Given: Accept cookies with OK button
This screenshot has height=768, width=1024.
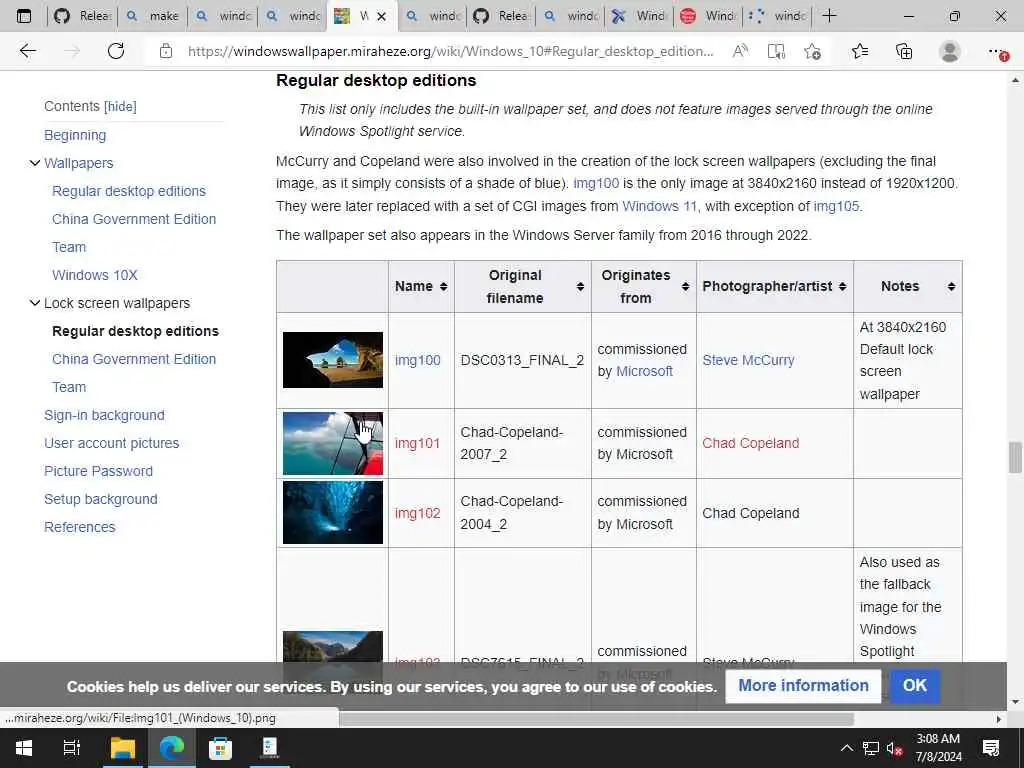Looking at the screenshot, I should click(x=915, y=686).
